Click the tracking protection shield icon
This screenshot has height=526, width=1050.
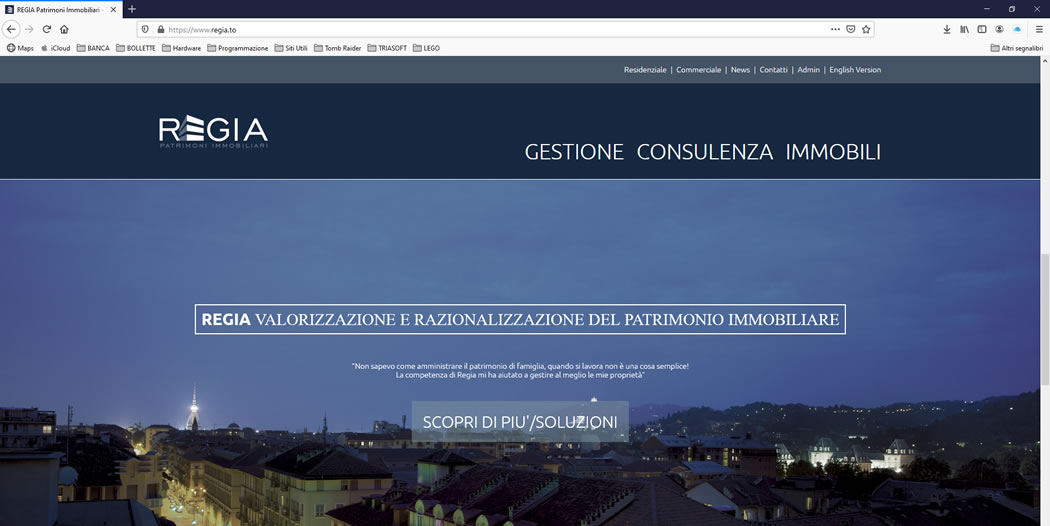tap(145, 29)
